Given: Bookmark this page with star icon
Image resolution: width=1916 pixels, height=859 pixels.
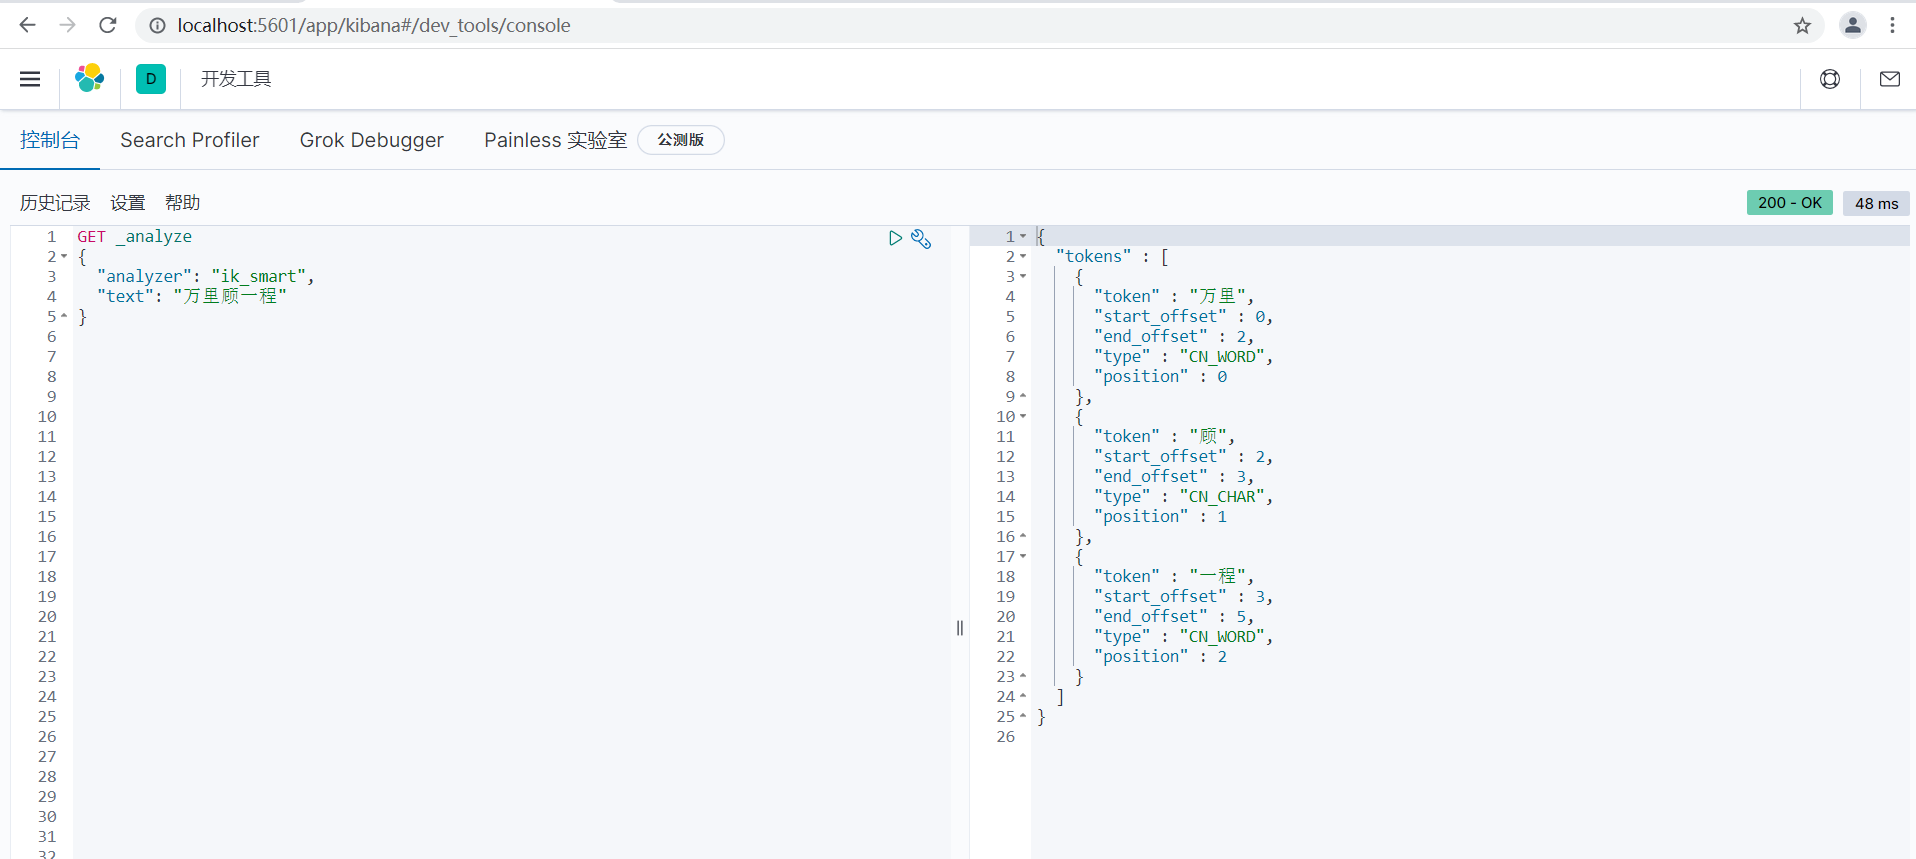Looking at the screenshot, I should 1802,26.
